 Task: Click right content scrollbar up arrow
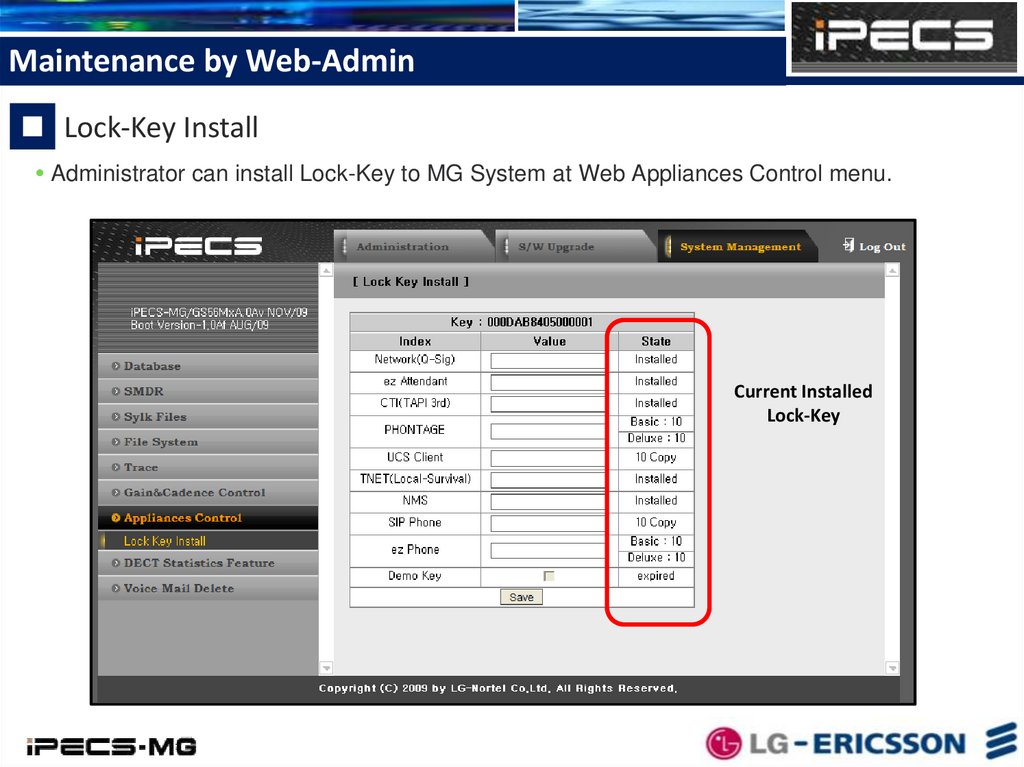pyautogui.click(x=893, y=270)
